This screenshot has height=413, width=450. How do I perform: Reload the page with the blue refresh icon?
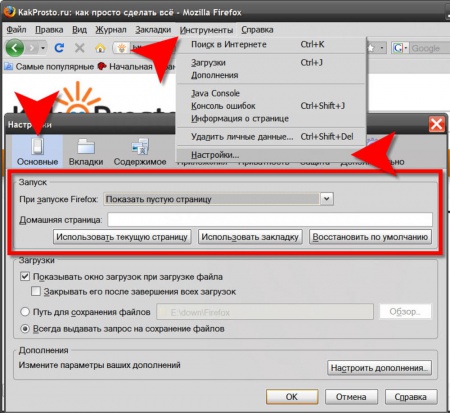tap(59, 48)
